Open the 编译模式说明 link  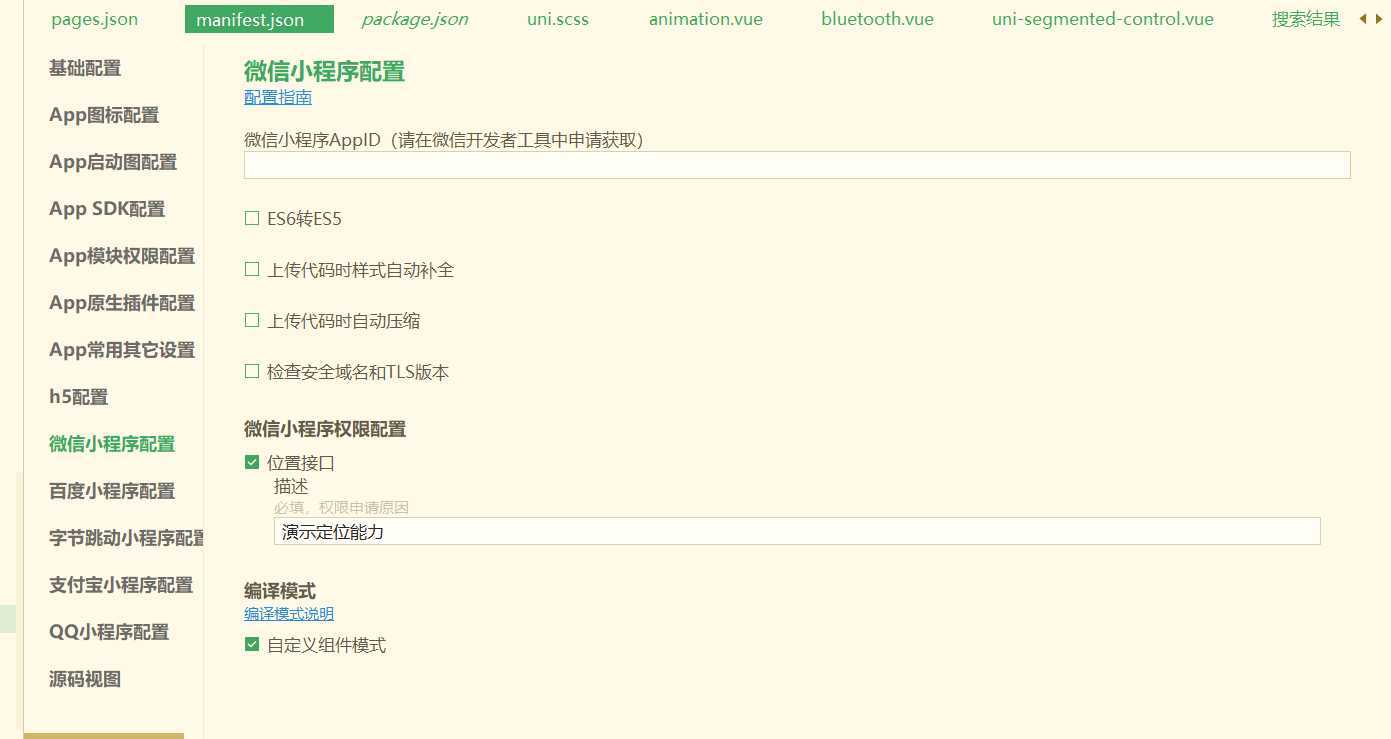(289, 614)
